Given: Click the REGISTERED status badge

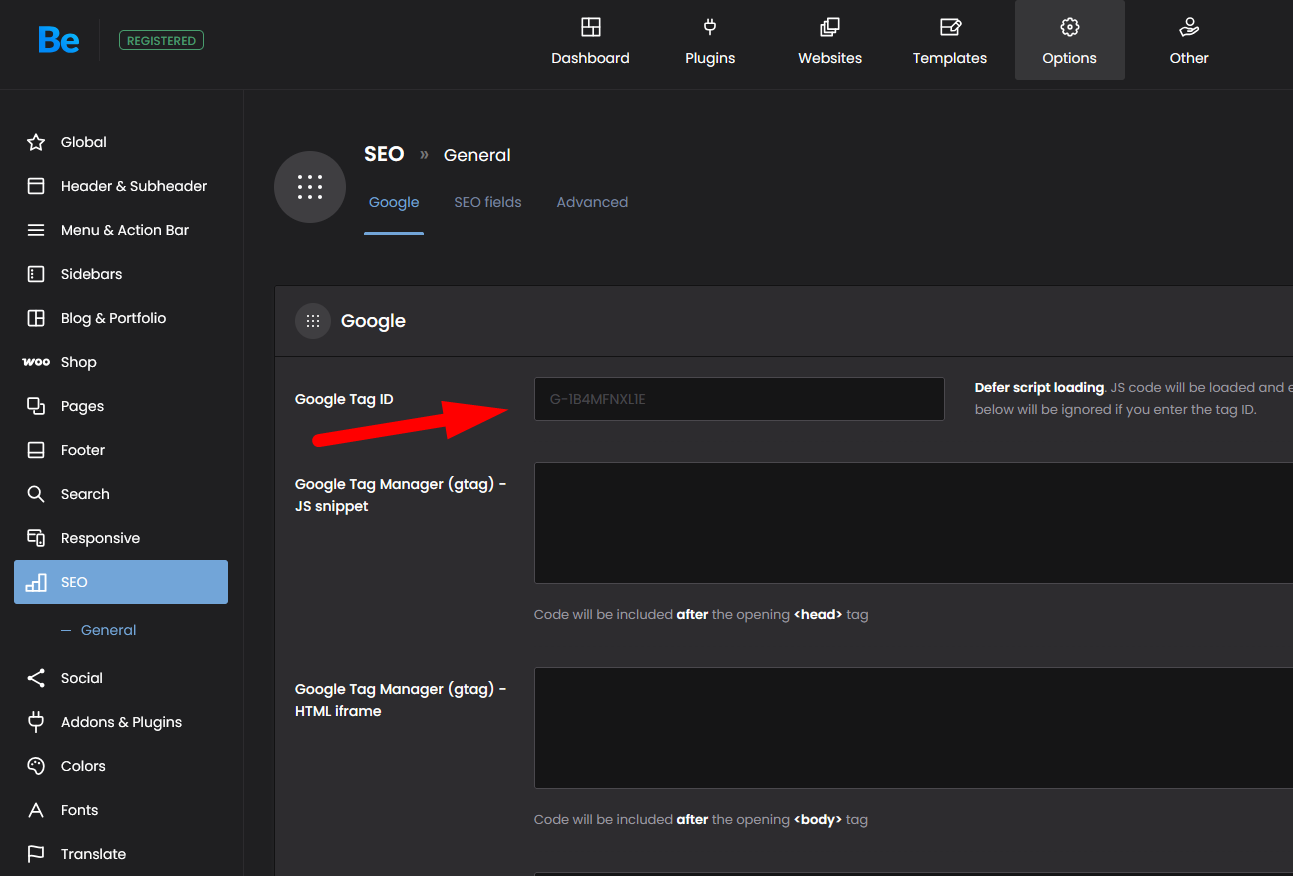Looking at the screenshot, I should coord(161,41).
